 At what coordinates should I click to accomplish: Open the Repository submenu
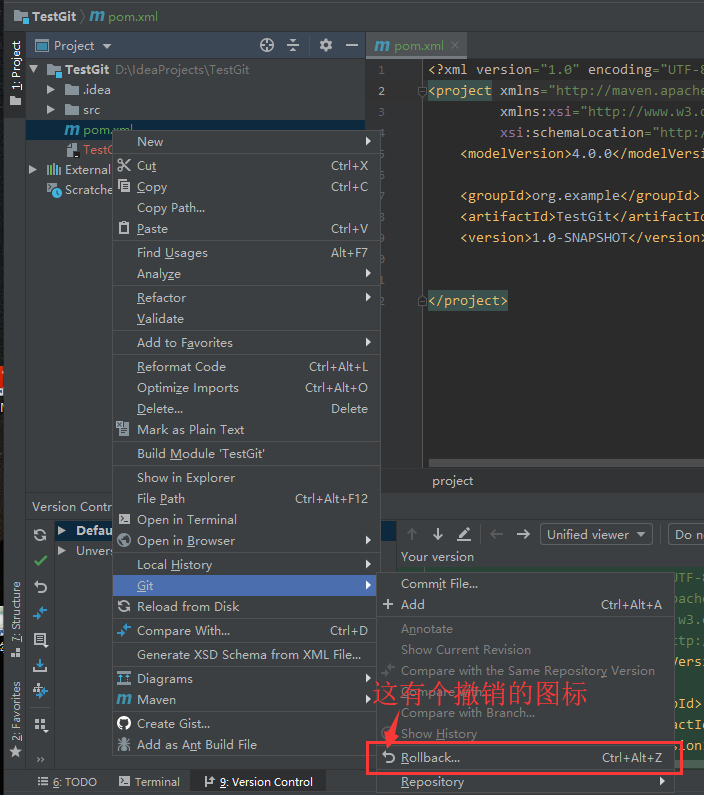pyautogui.click(x=525, y=782)
